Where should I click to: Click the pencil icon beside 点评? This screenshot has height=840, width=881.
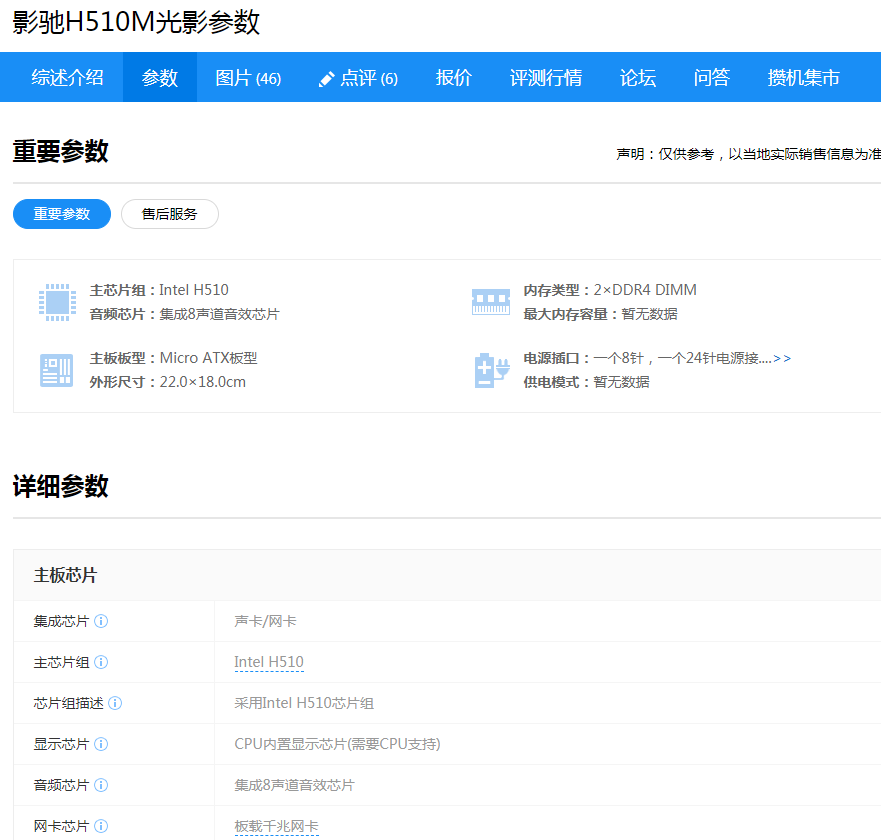pos(326,79)
